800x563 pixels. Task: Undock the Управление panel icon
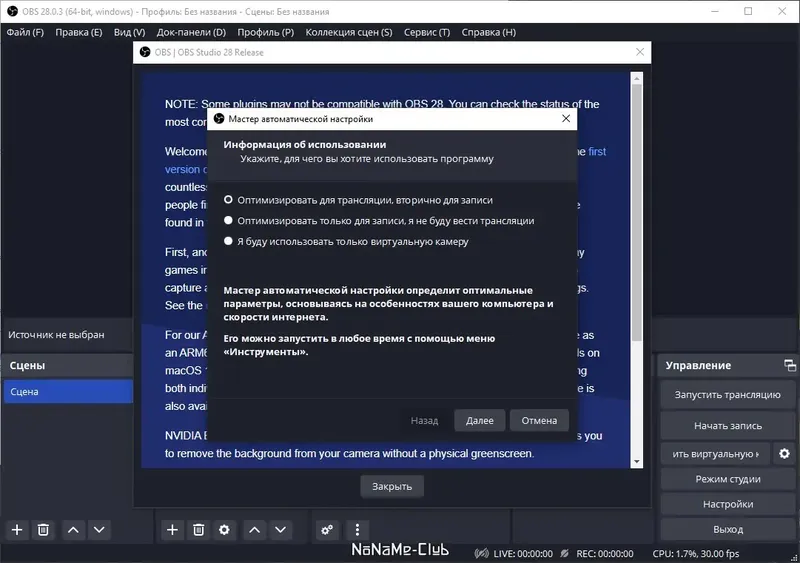point(789,365)
